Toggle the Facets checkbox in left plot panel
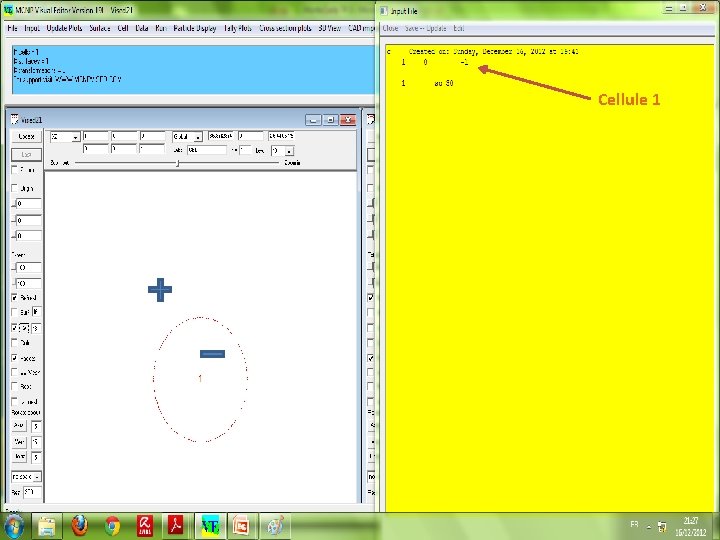The width and height of the screenshot is (720, 540). (15, 358)
